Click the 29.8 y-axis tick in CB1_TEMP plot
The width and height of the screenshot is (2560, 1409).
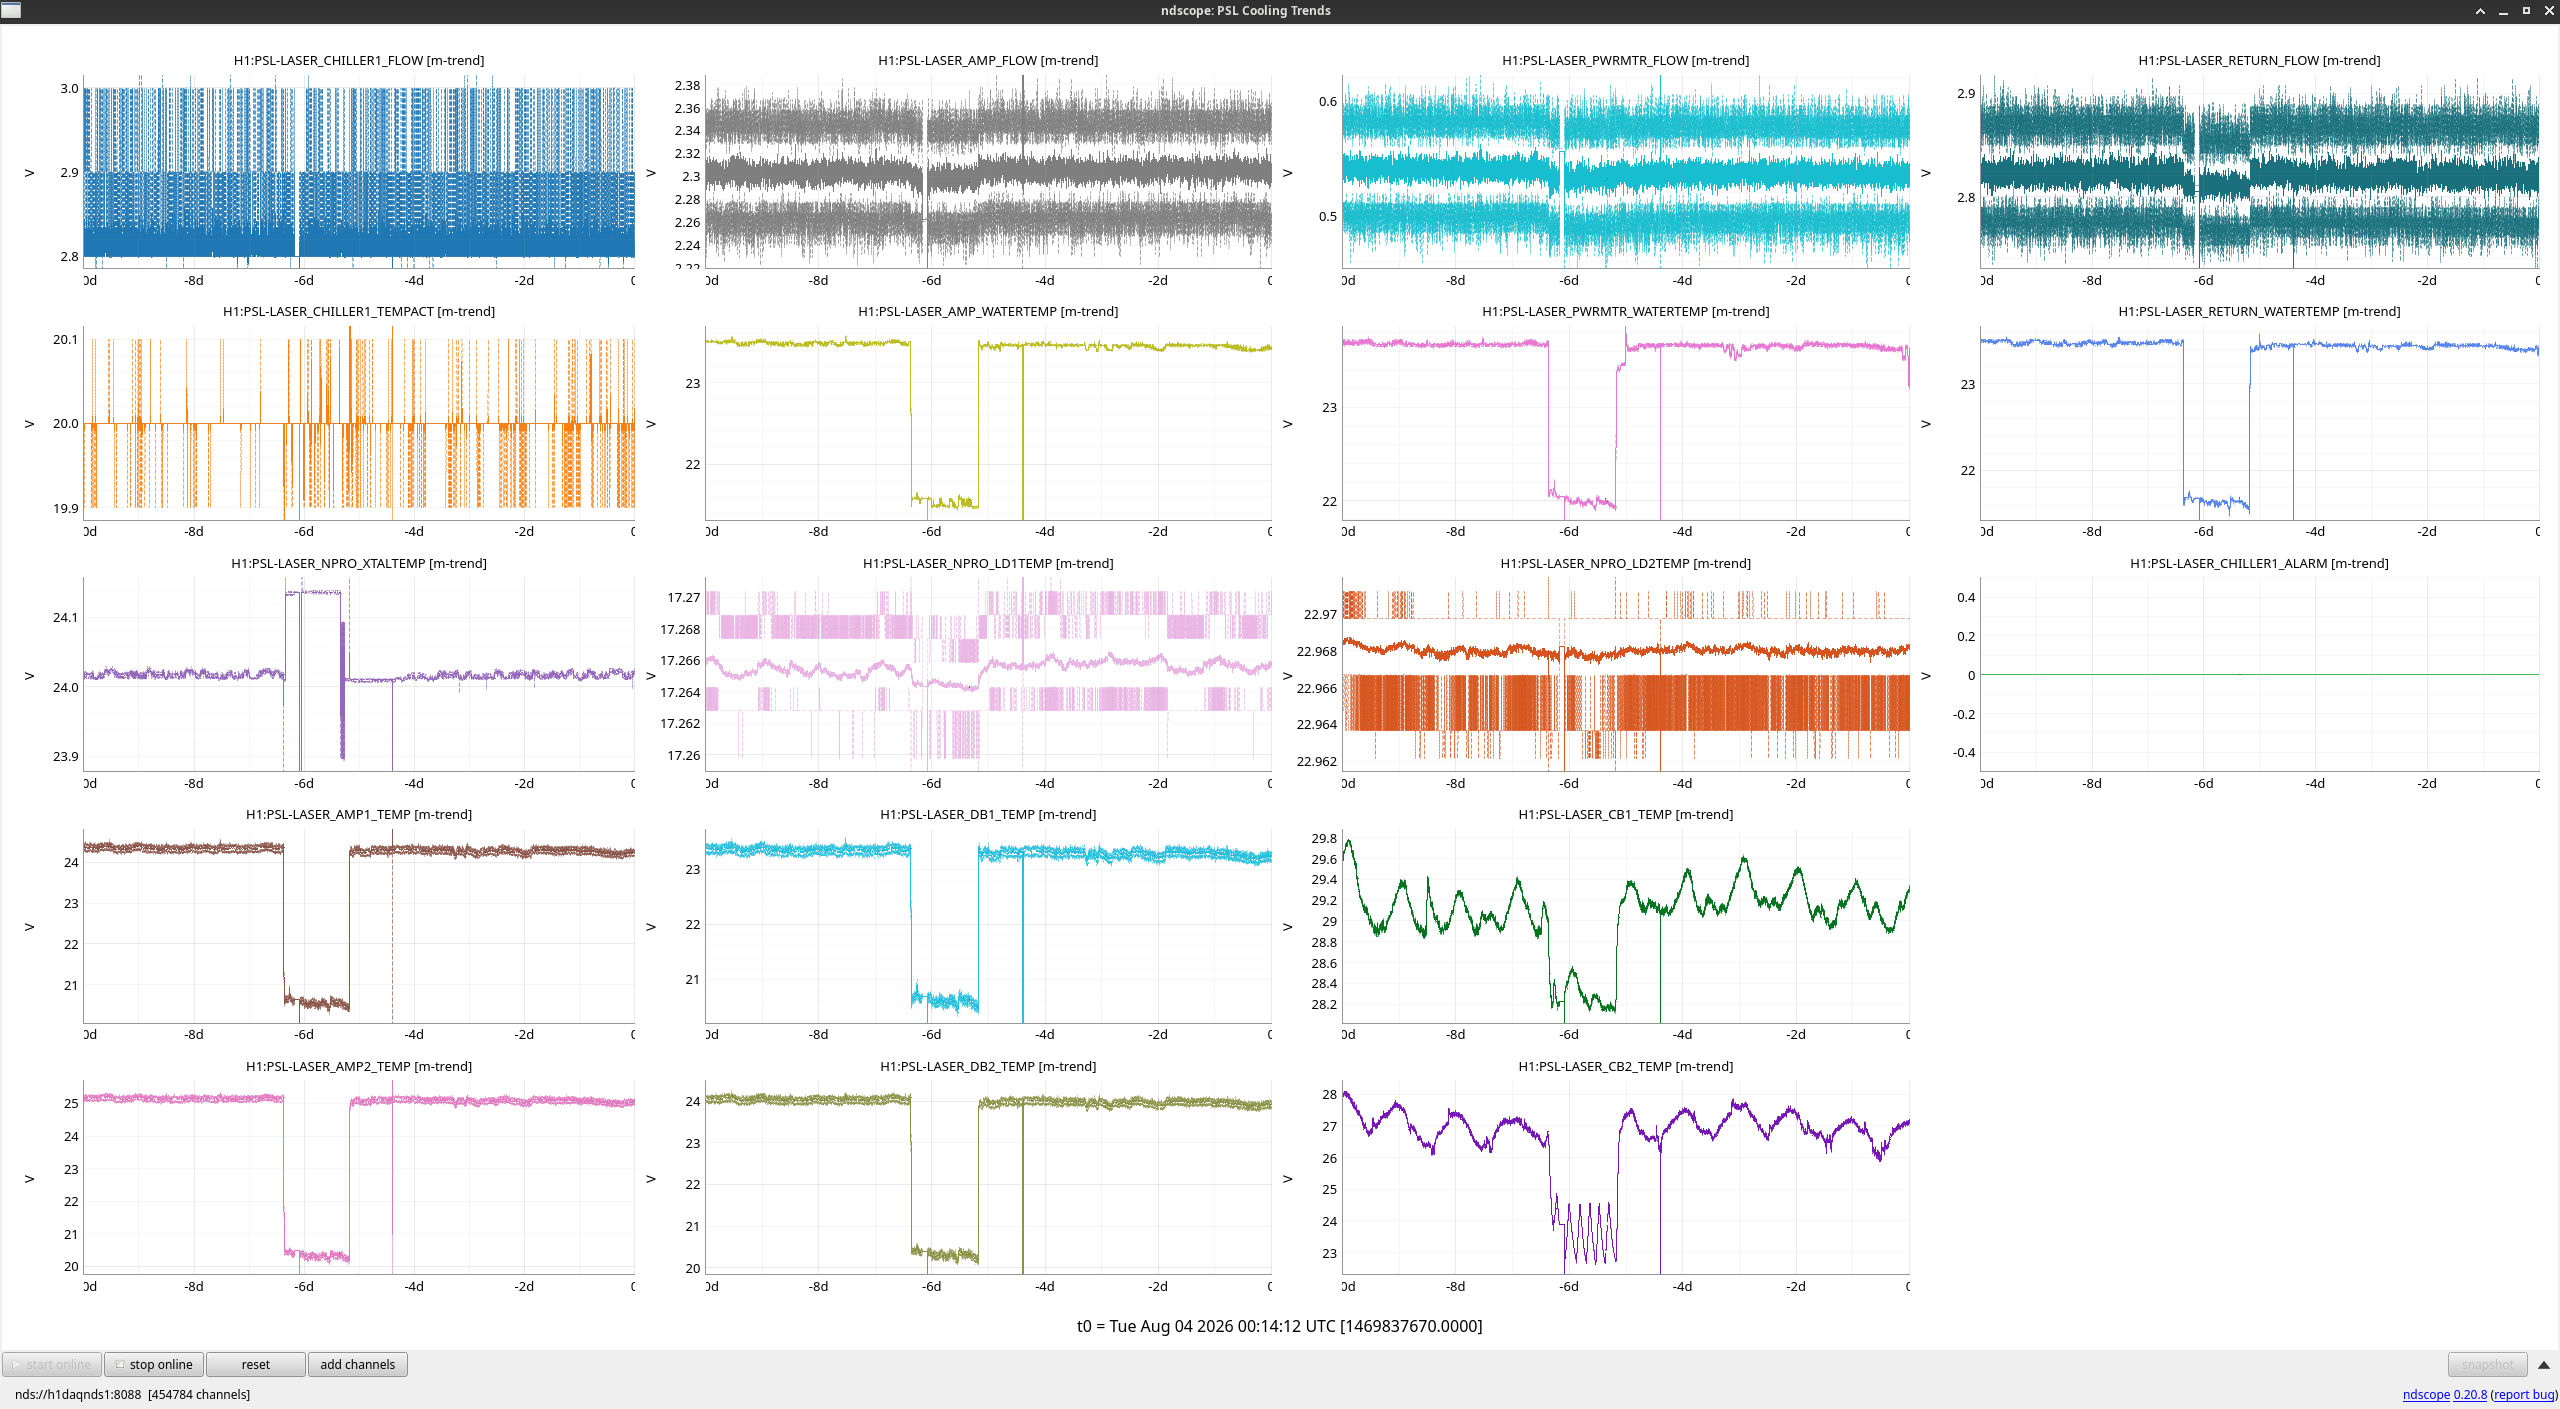pos(1324,838)
